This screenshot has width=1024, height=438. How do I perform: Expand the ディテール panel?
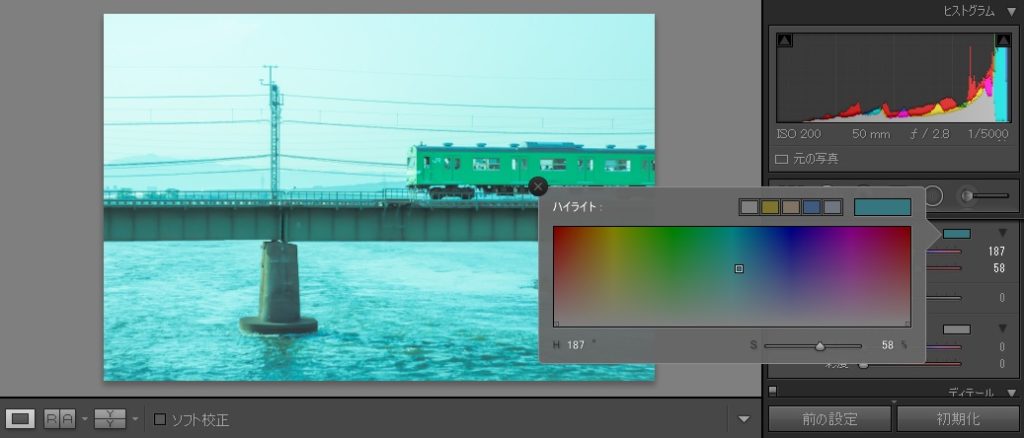pos(1011,393)
